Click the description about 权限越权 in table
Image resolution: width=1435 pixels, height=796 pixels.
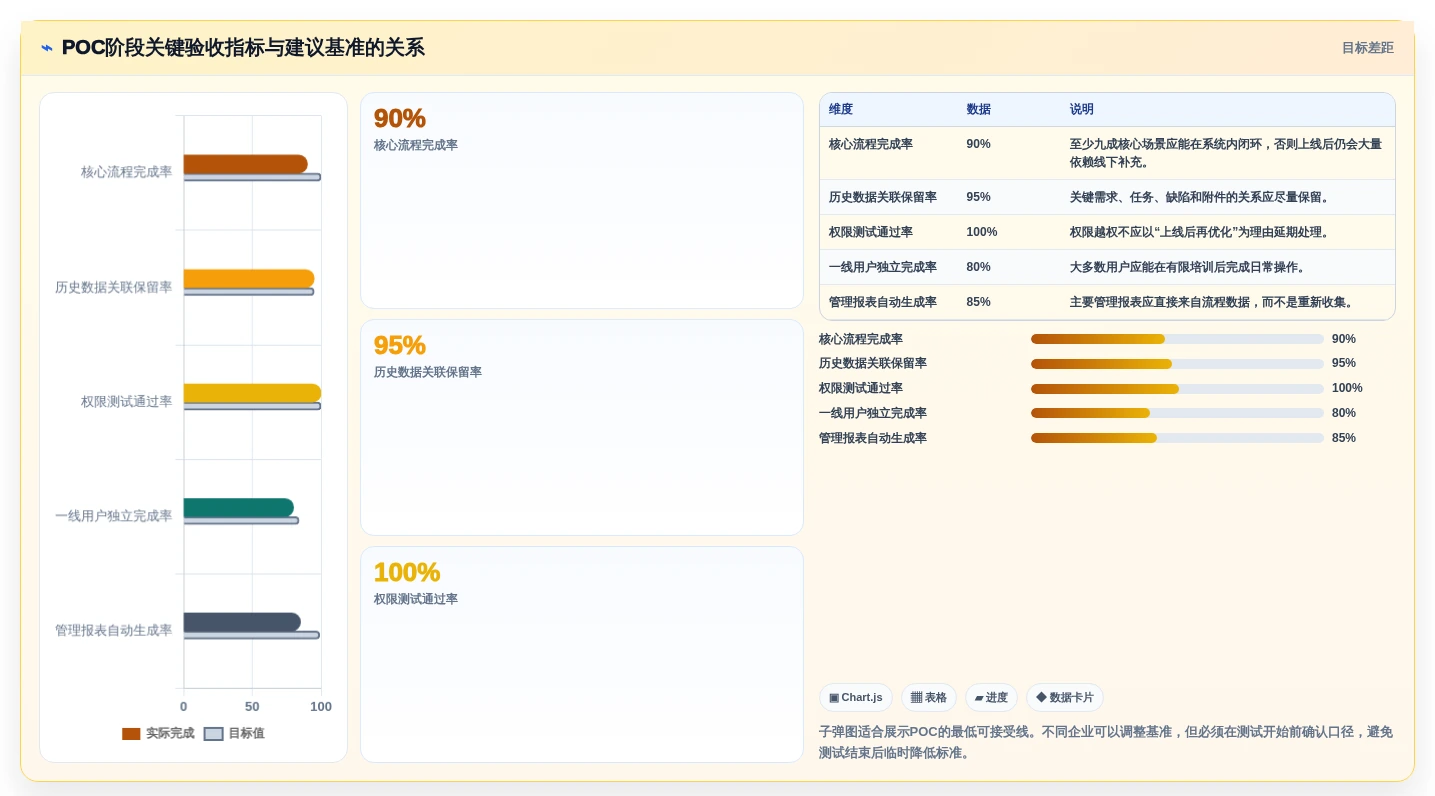[1201, 232]
